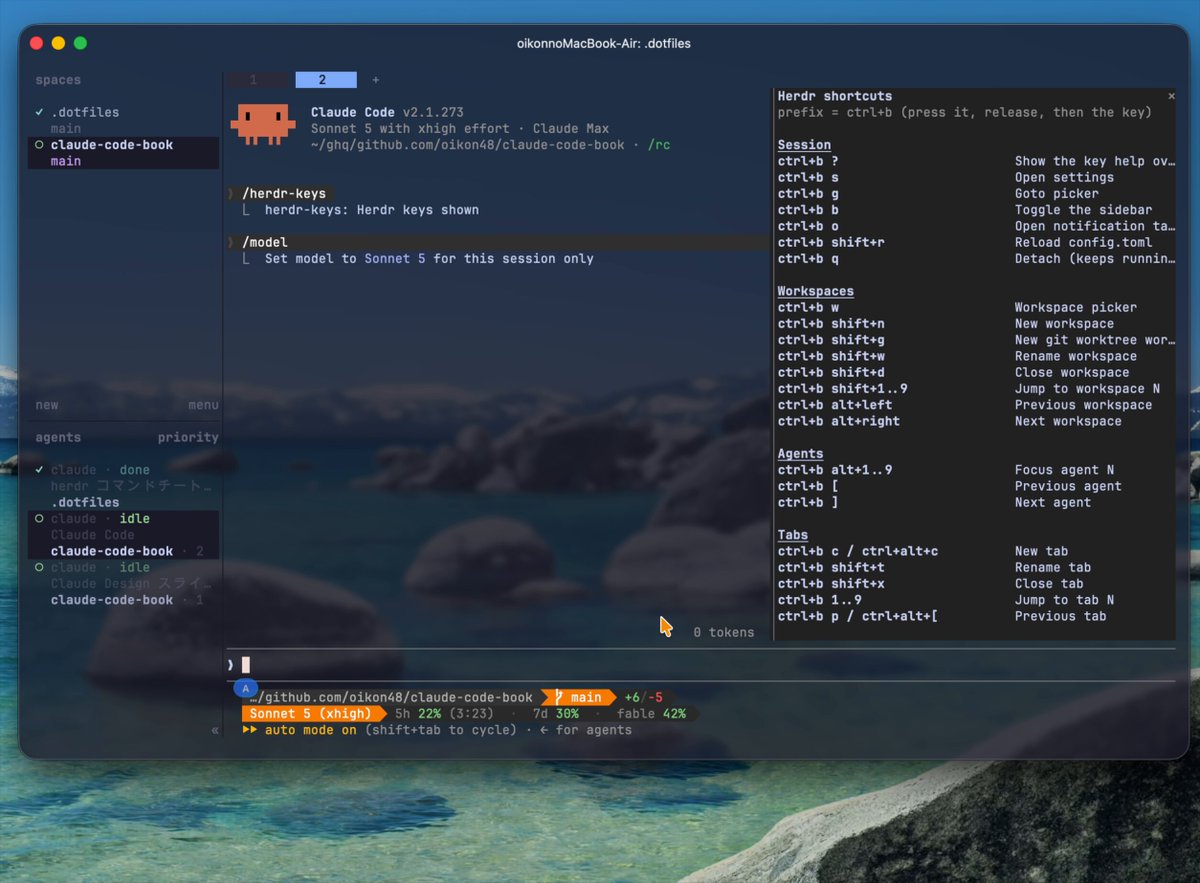Click the circle status icon beside claude-code-book workspace
The width and height of the screenshot is (1200, 883).
pos(39,145)
